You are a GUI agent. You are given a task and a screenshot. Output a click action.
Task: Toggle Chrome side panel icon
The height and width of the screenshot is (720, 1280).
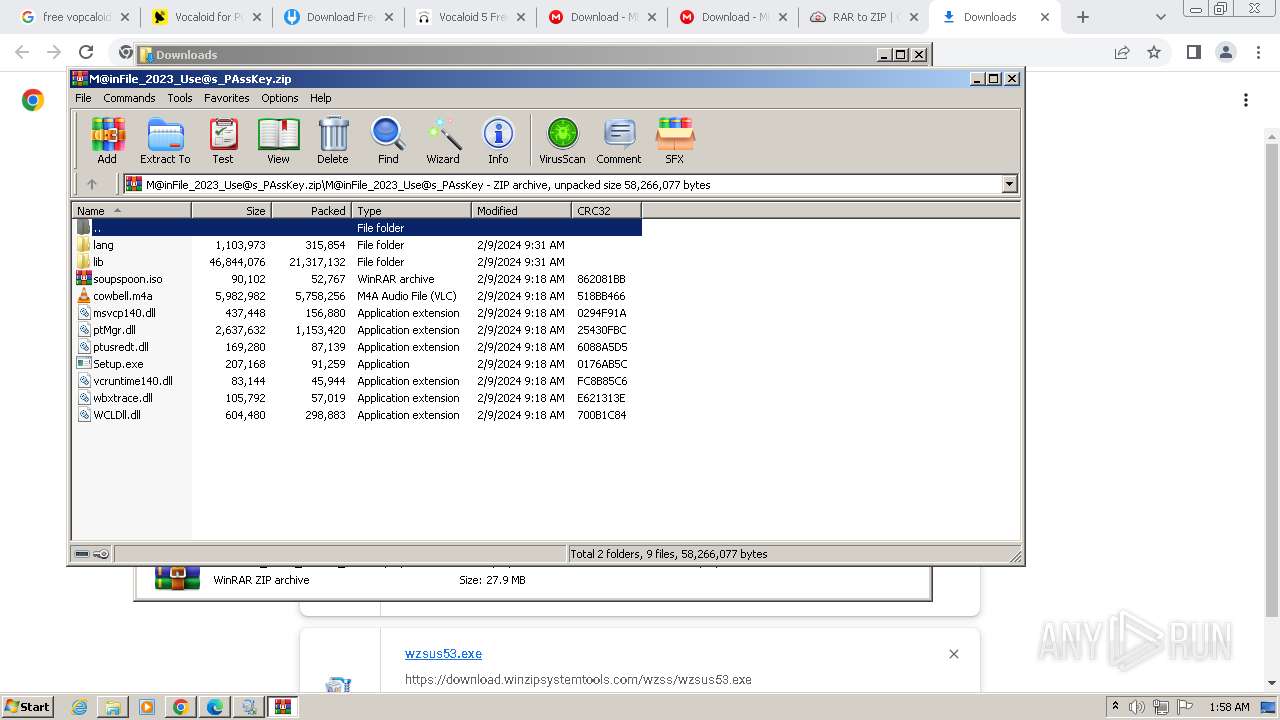click(1193, 53)
